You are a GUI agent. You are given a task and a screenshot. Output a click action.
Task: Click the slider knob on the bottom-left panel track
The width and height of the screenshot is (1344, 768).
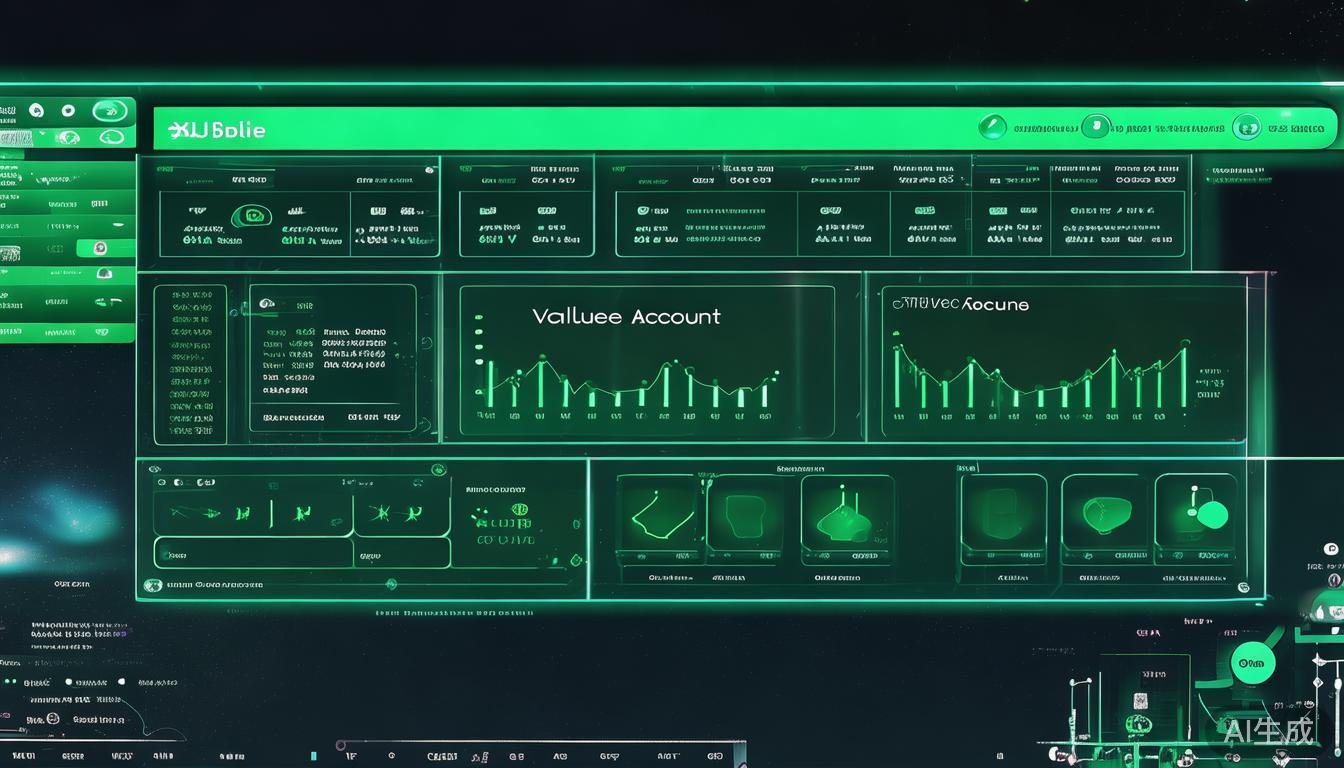tap(391, 584)
